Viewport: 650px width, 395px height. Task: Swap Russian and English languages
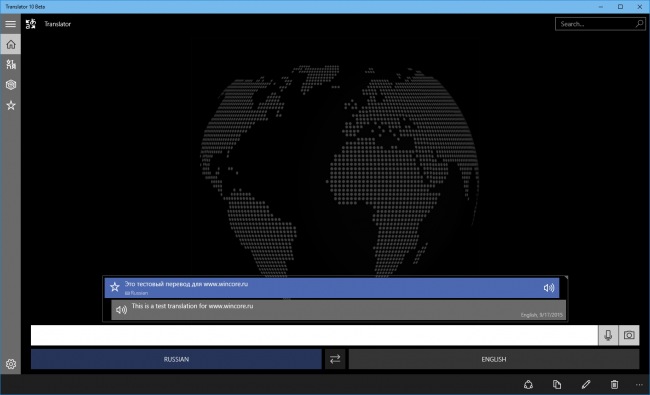pyautogui.click(x=335, y=359)
